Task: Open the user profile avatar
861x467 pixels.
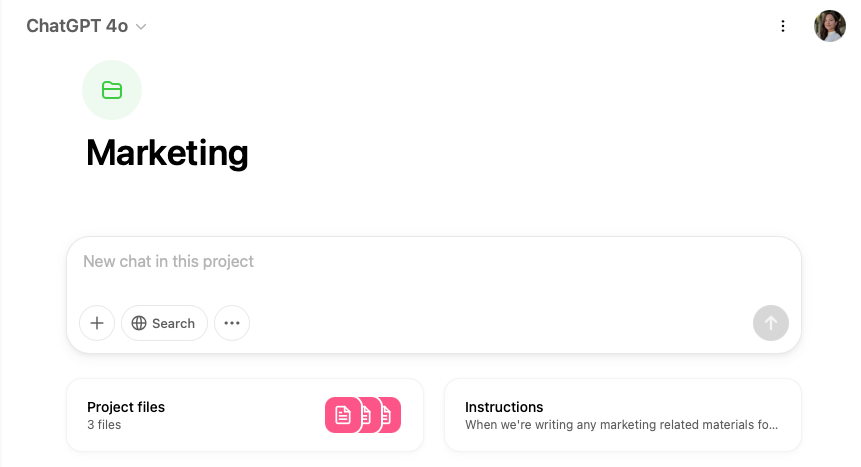Action: (830, 26)
